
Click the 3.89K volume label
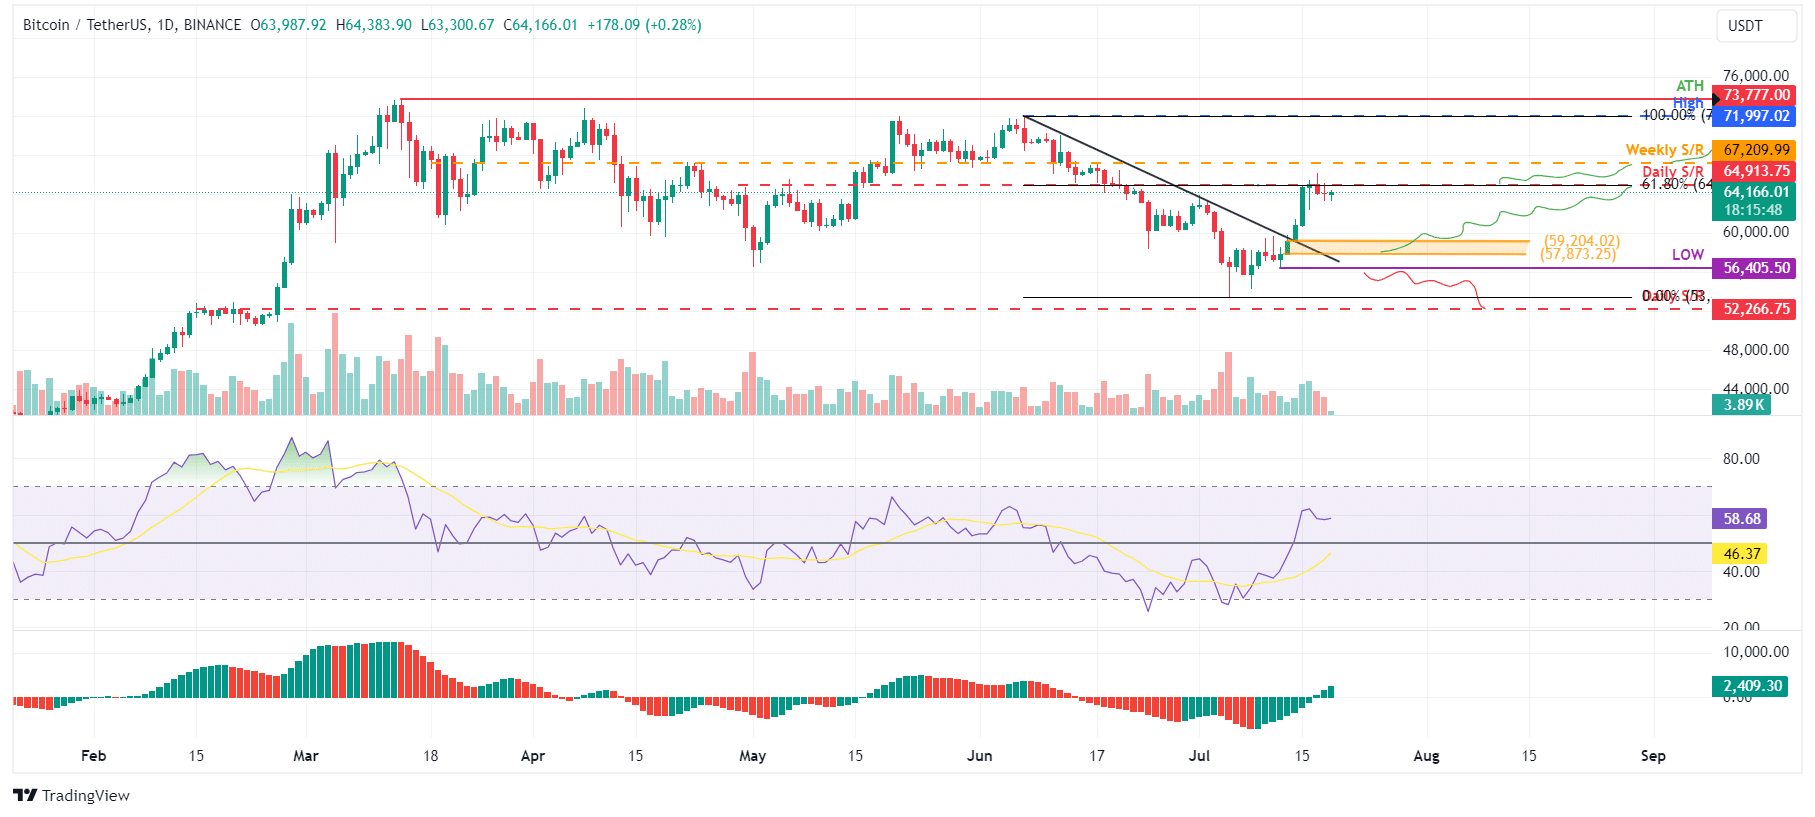coord(1741,405)
